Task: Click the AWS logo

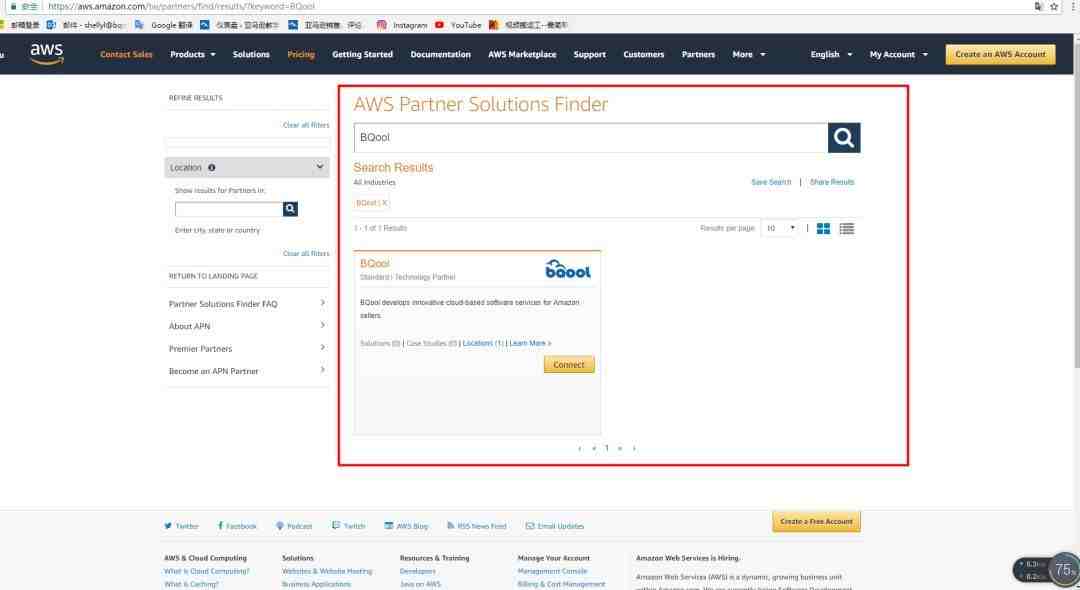Action: pyautogui.click(x=47, y=54)
